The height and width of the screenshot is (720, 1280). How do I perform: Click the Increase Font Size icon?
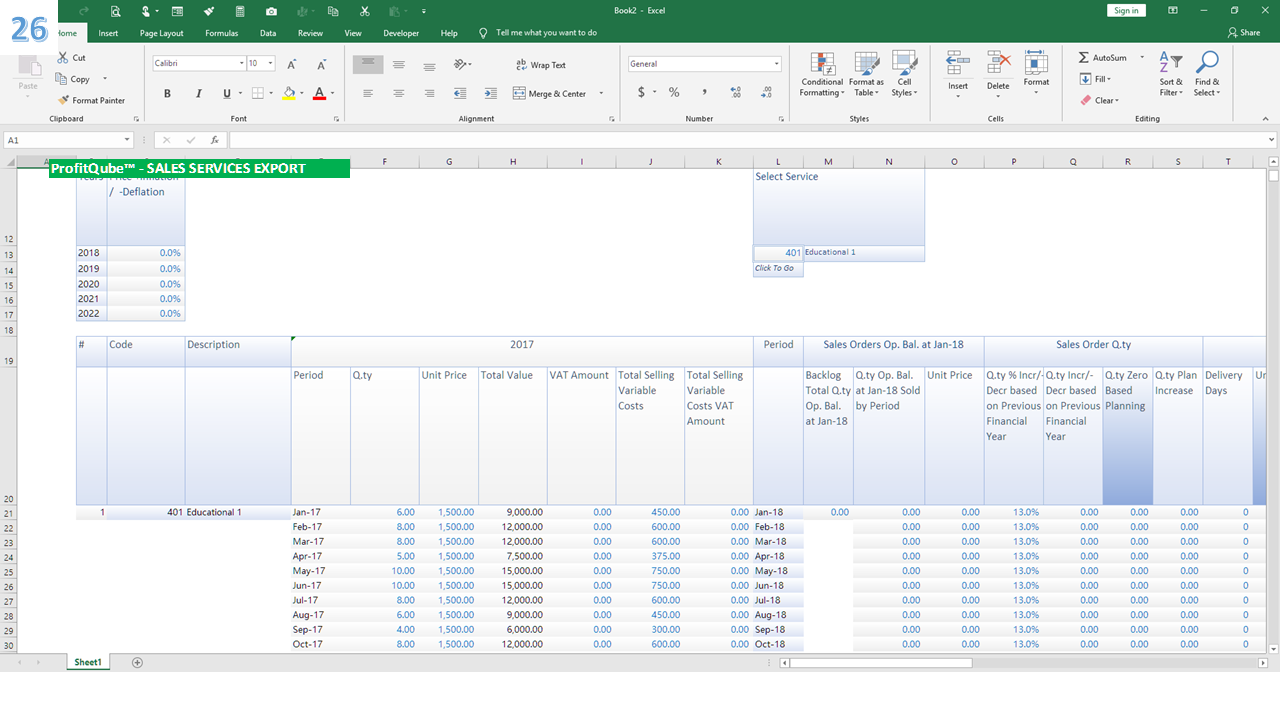[291, 64]
